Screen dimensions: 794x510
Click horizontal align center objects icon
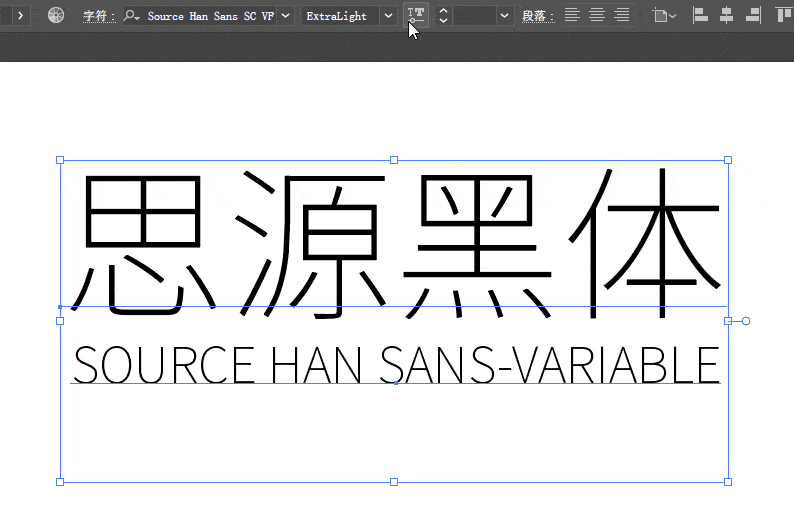tap(727, 15)
